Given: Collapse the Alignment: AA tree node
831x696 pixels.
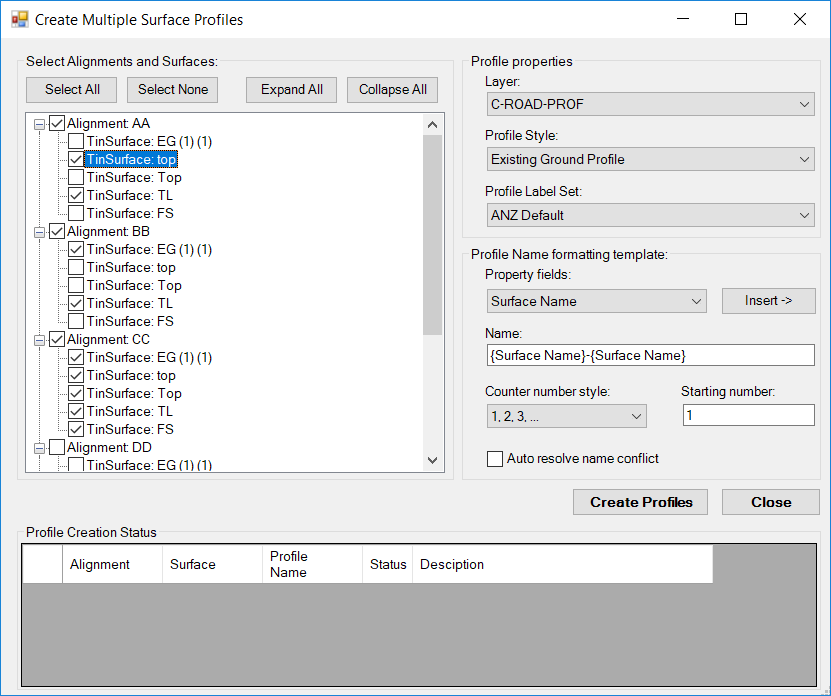Looking at the screenshot, I should [39, 124].
